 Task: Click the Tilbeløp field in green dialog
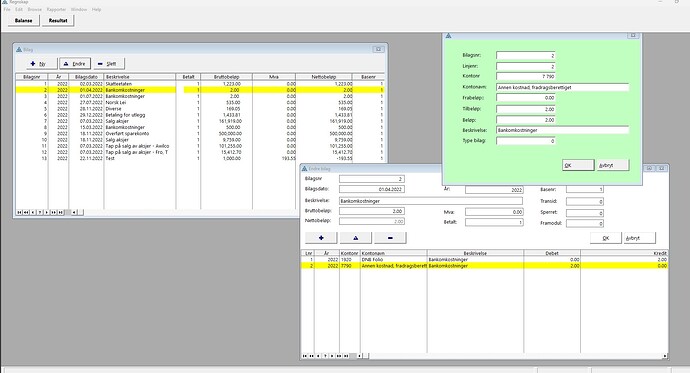click(525, 109)
